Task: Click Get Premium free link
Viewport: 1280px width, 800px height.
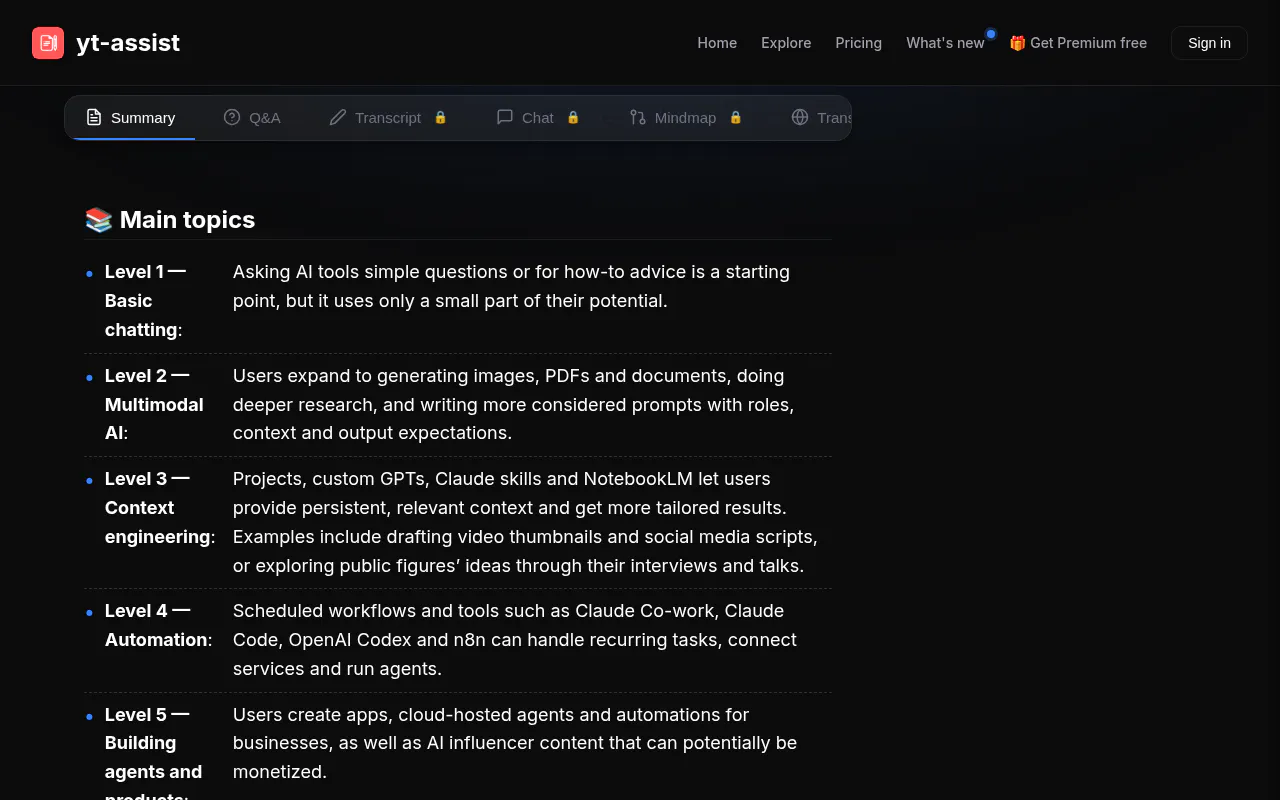Action: [1078, 43]
